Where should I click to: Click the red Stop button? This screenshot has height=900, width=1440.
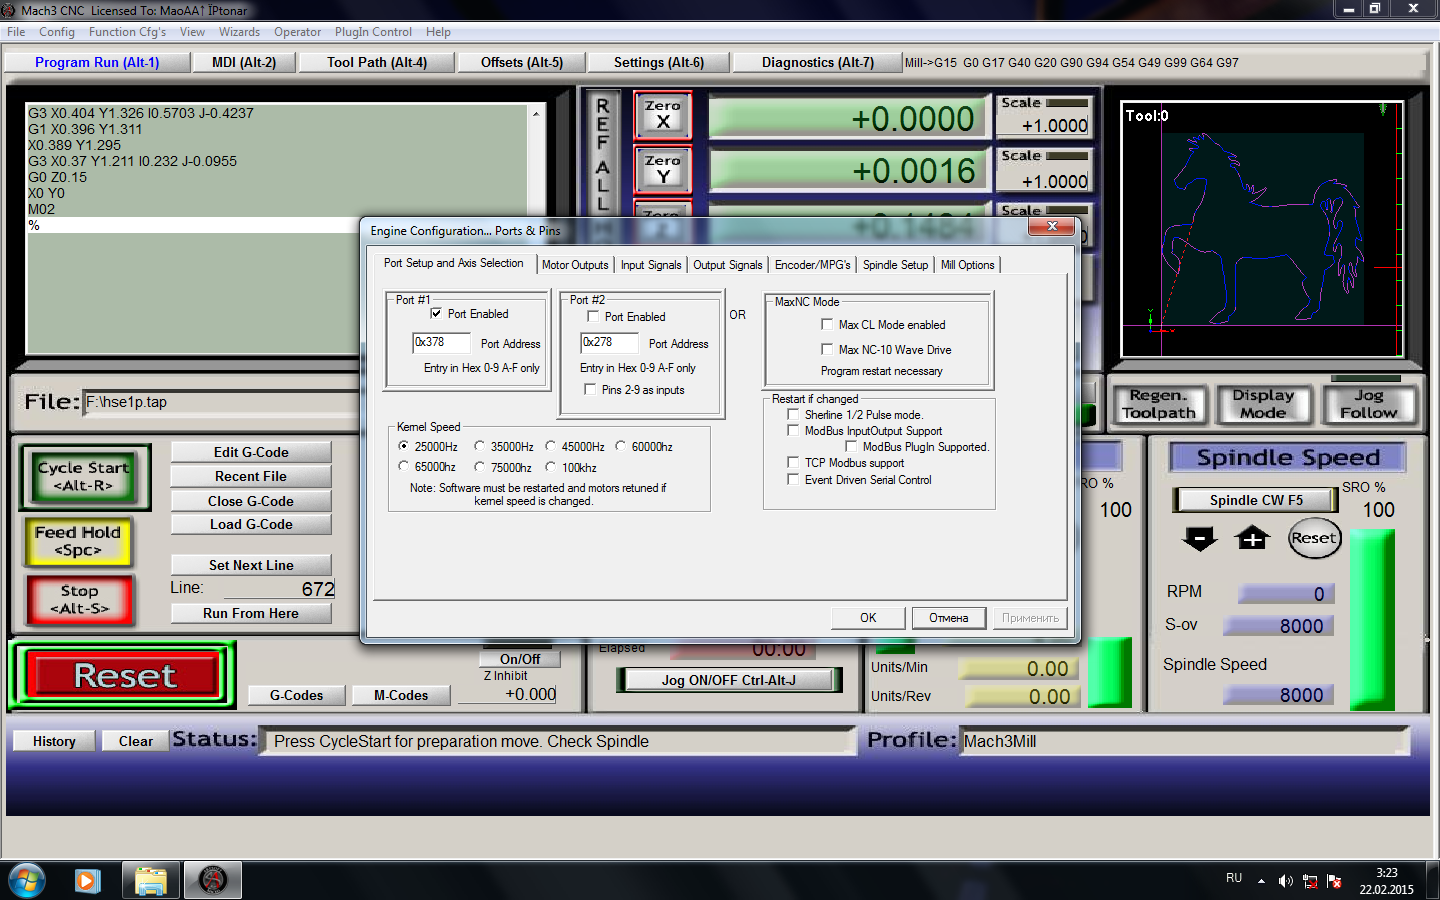click(79, 600)
